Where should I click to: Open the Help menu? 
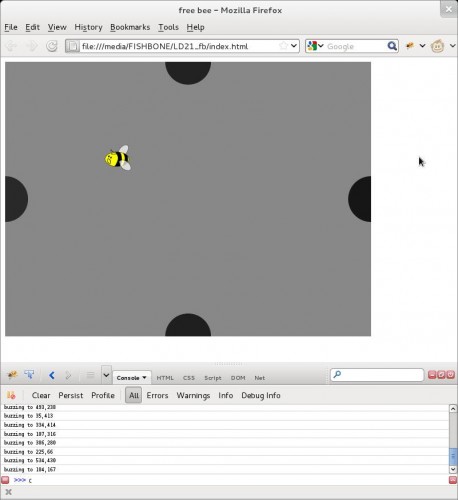[x=195, y=27]
